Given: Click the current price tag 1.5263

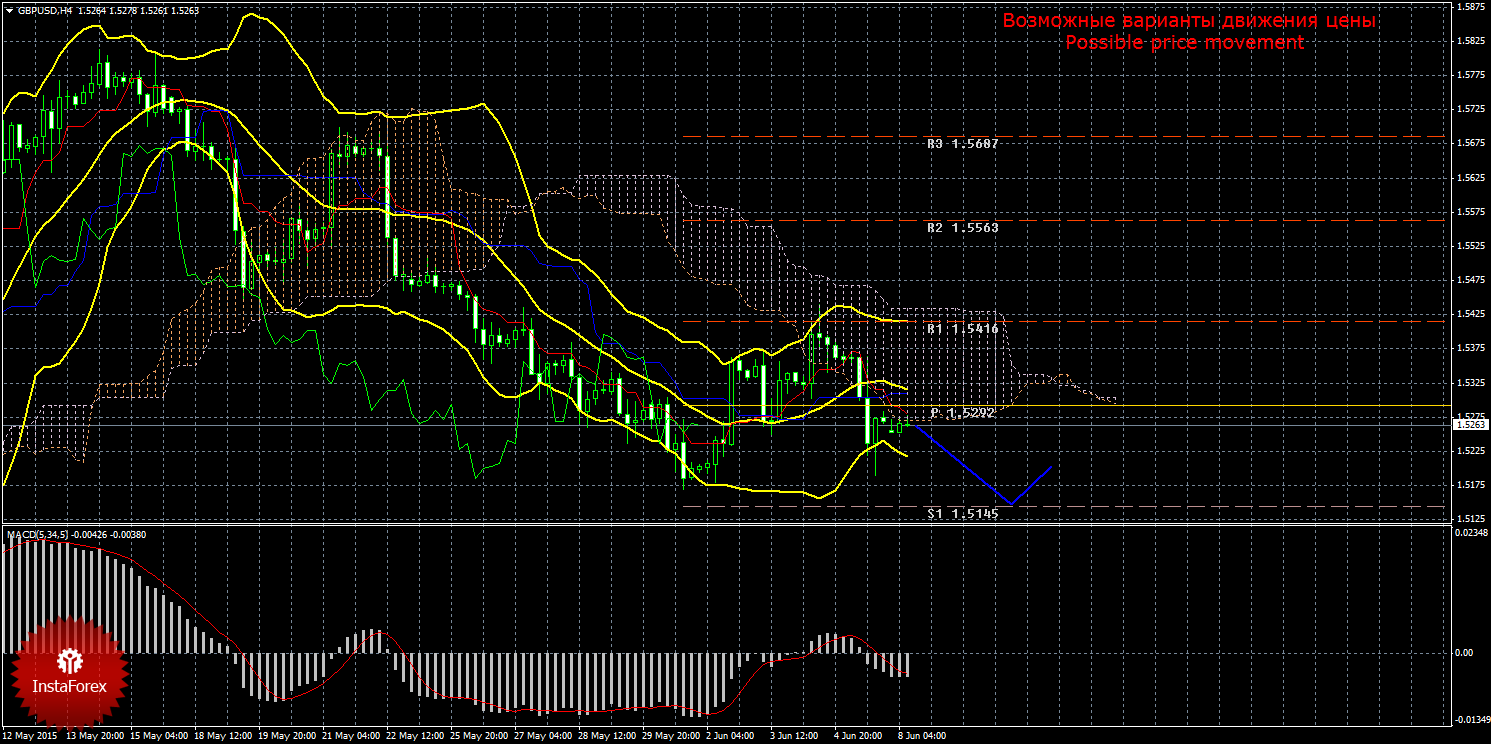Looking at the screenshot, I should (1471, 425).
